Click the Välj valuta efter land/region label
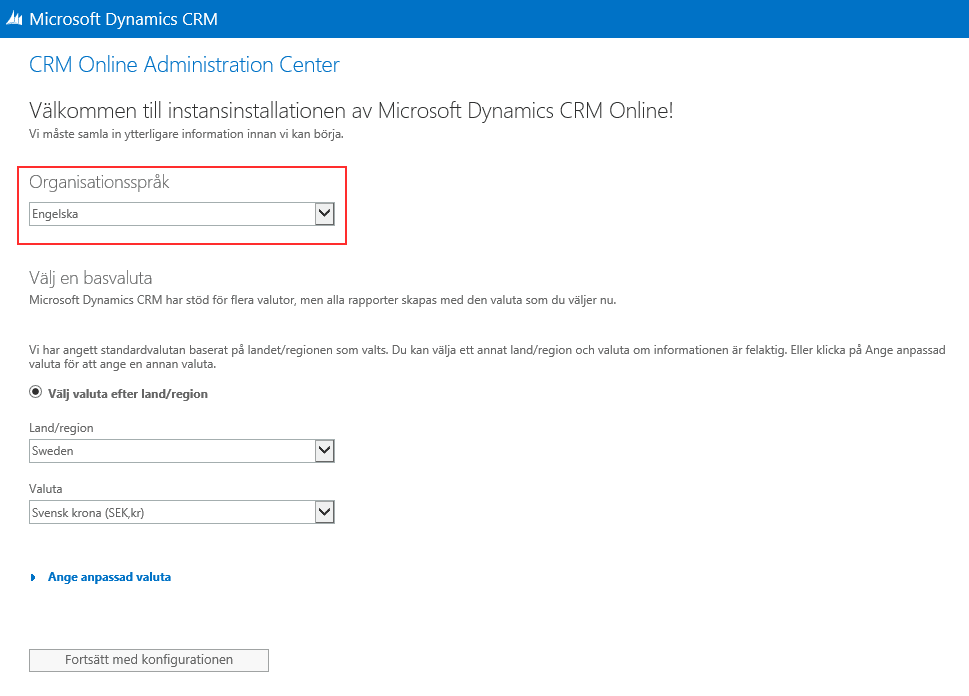Image resolution: width=969 pixels, height=696 pixels. click(128, 394)
